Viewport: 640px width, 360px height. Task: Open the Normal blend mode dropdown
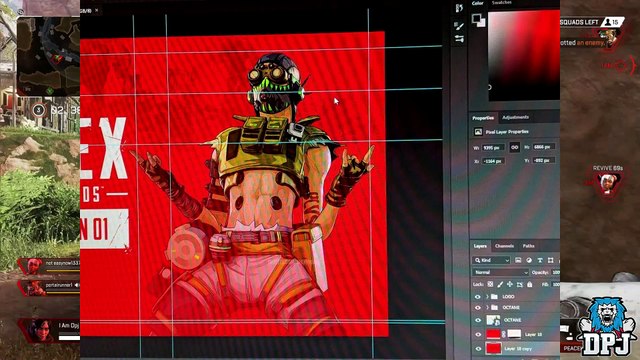tap(500, 272)
